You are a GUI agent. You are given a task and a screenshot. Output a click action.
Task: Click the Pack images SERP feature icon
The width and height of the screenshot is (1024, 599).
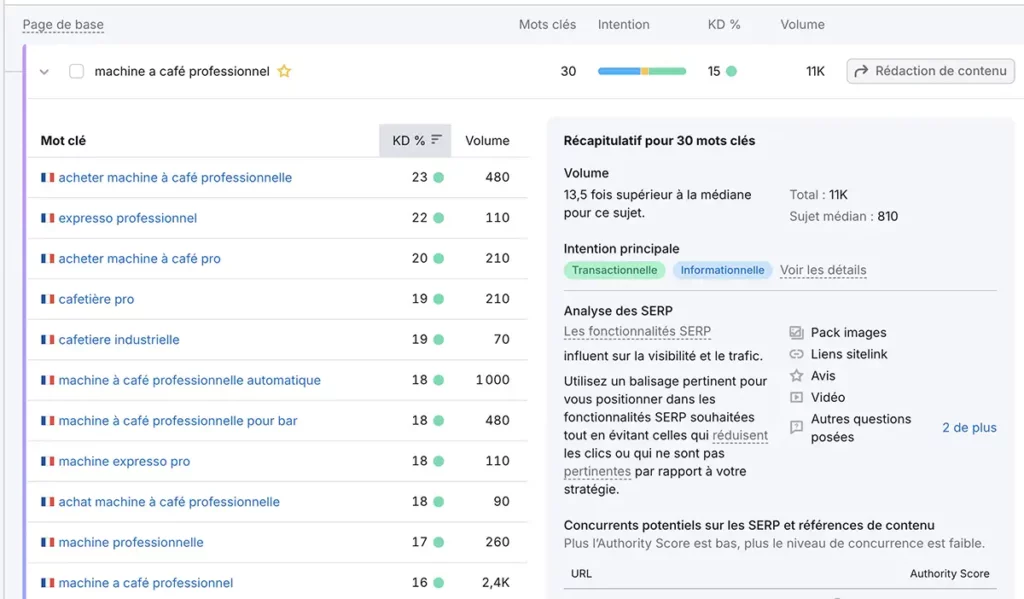795,332
